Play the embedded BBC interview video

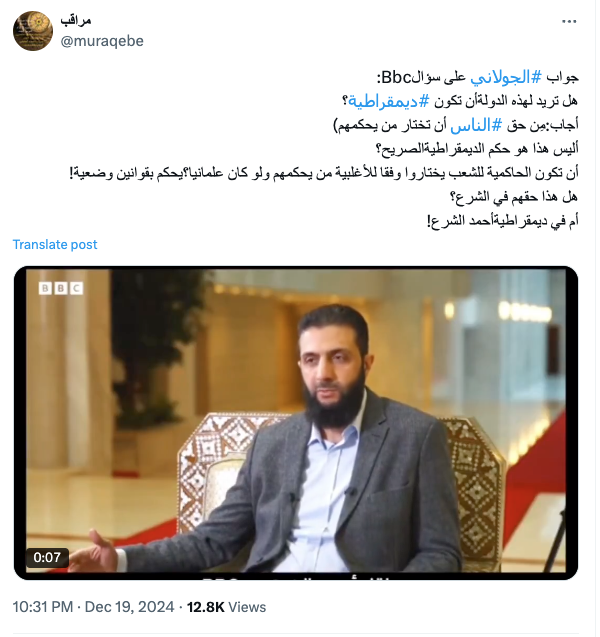coord(296,423)
